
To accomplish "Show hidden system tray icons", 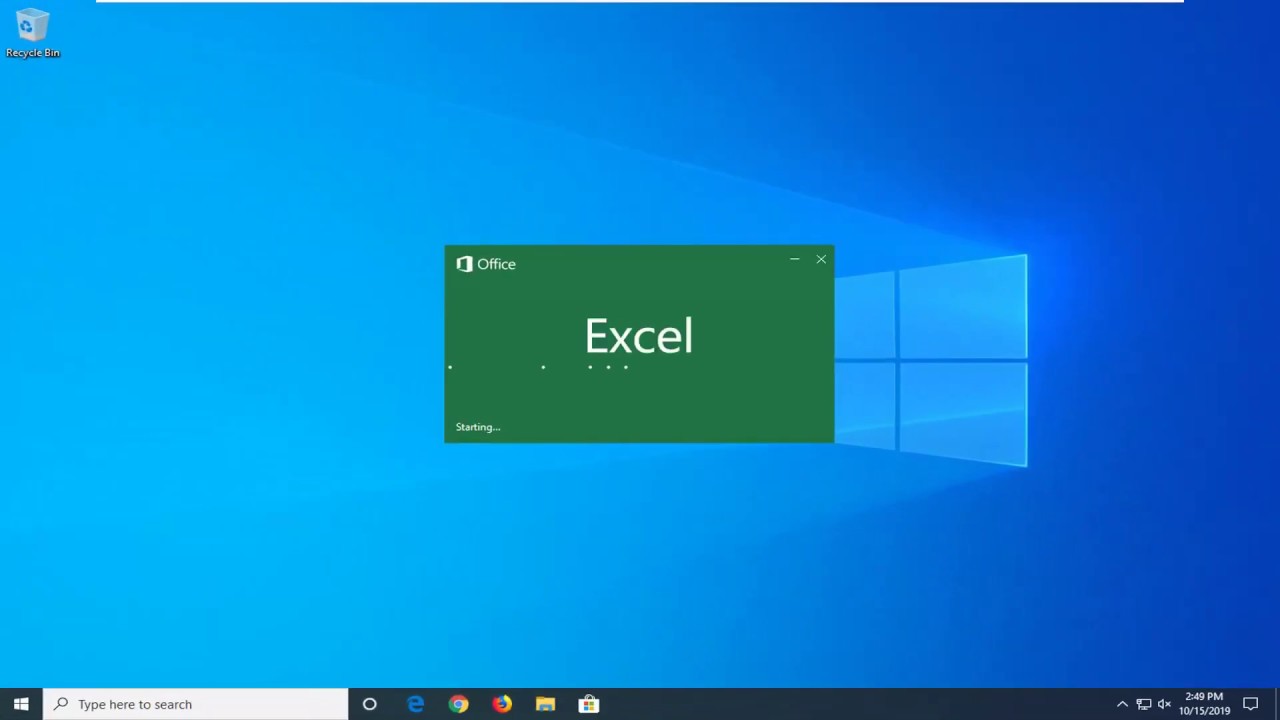I will click(x=1122, y=704).
